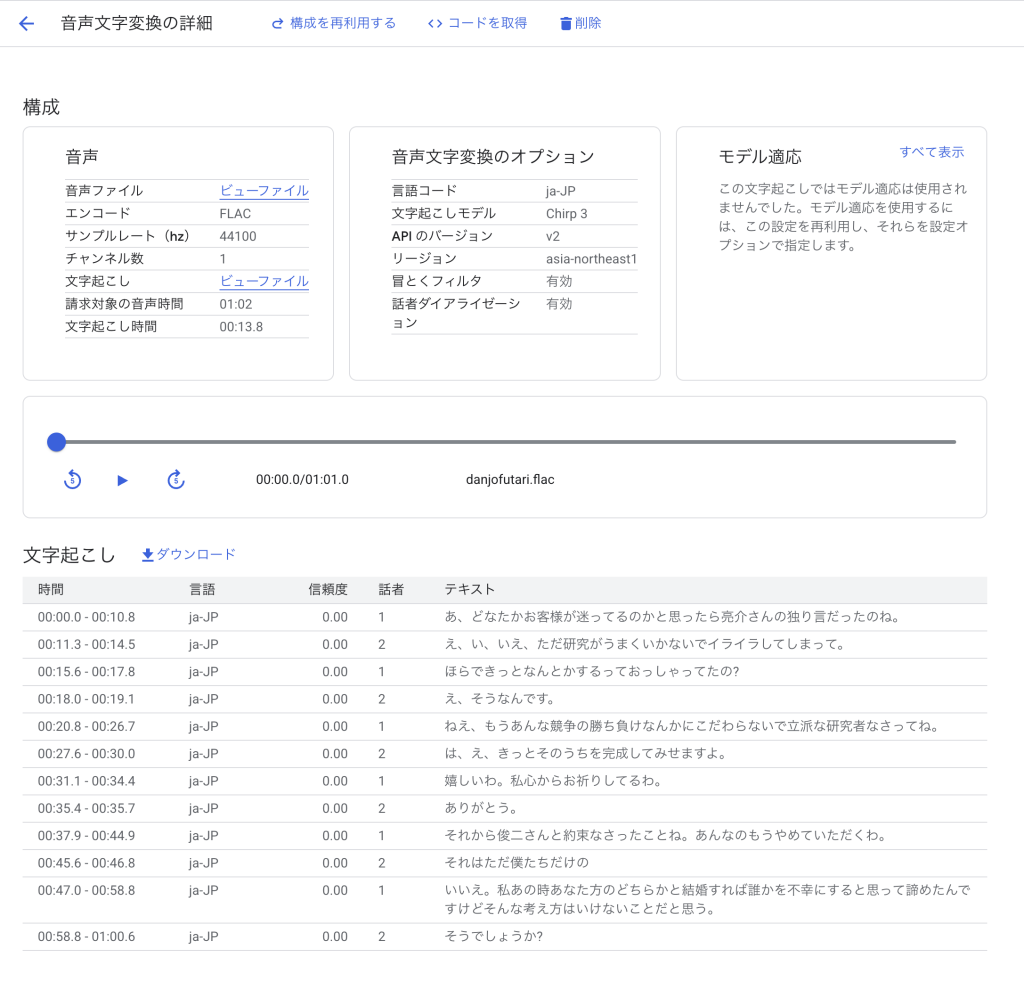Click the 削除 trash icon
The image size is (1024, 982).
click(x=566, y=23)
